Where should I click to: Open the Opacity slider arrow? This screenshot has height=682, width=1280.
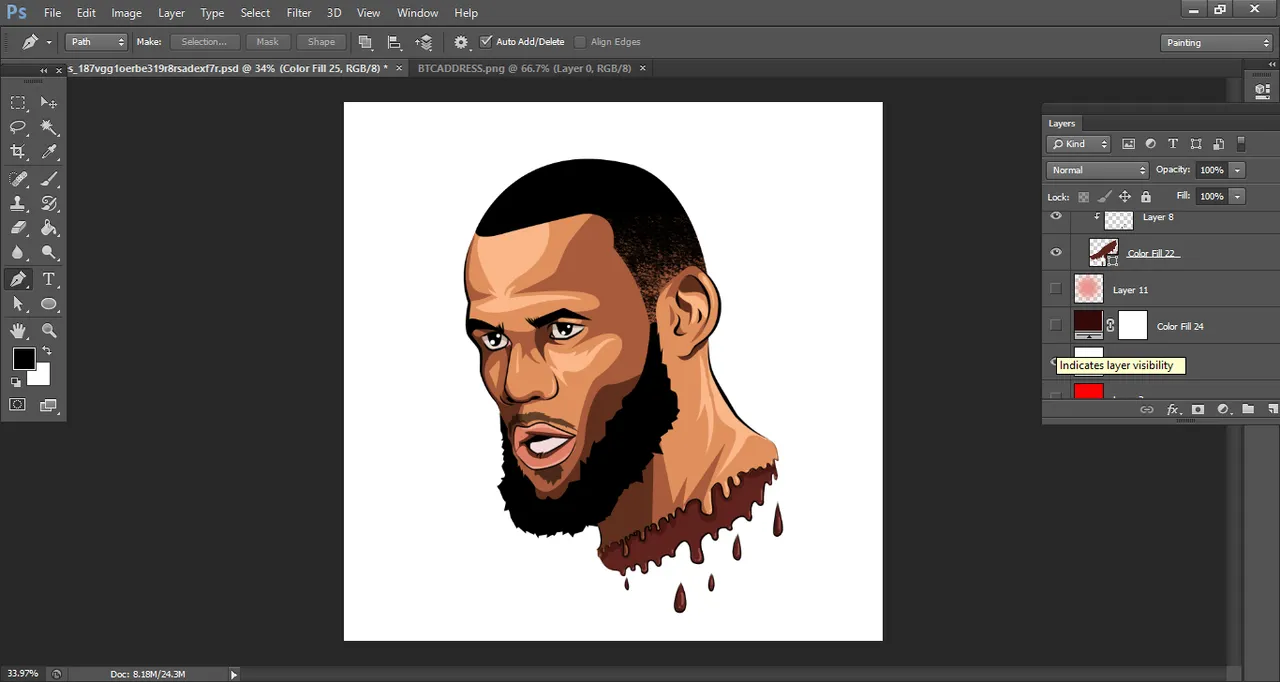[1238, 170]
